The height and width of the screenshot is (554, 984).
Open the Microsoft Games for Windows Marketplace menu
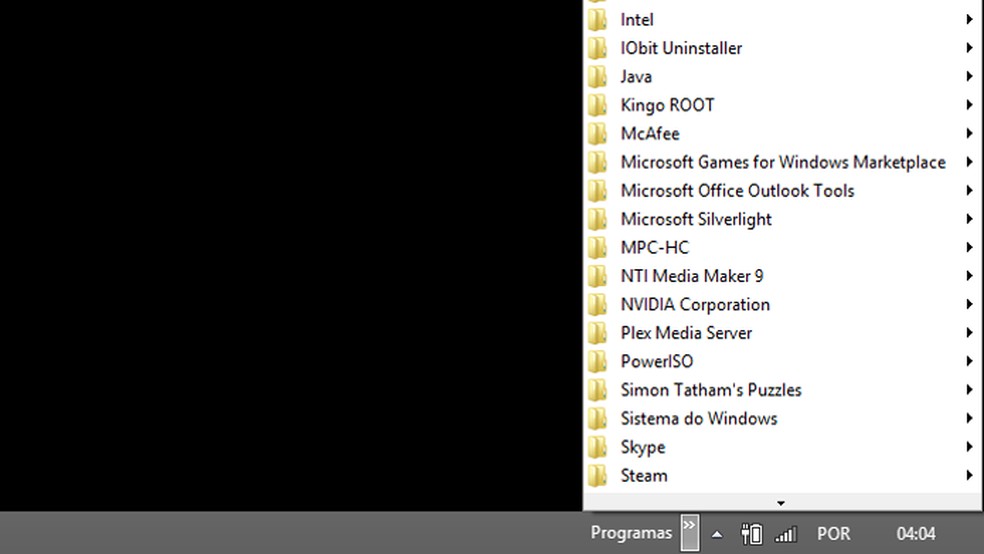click(783, 162)
